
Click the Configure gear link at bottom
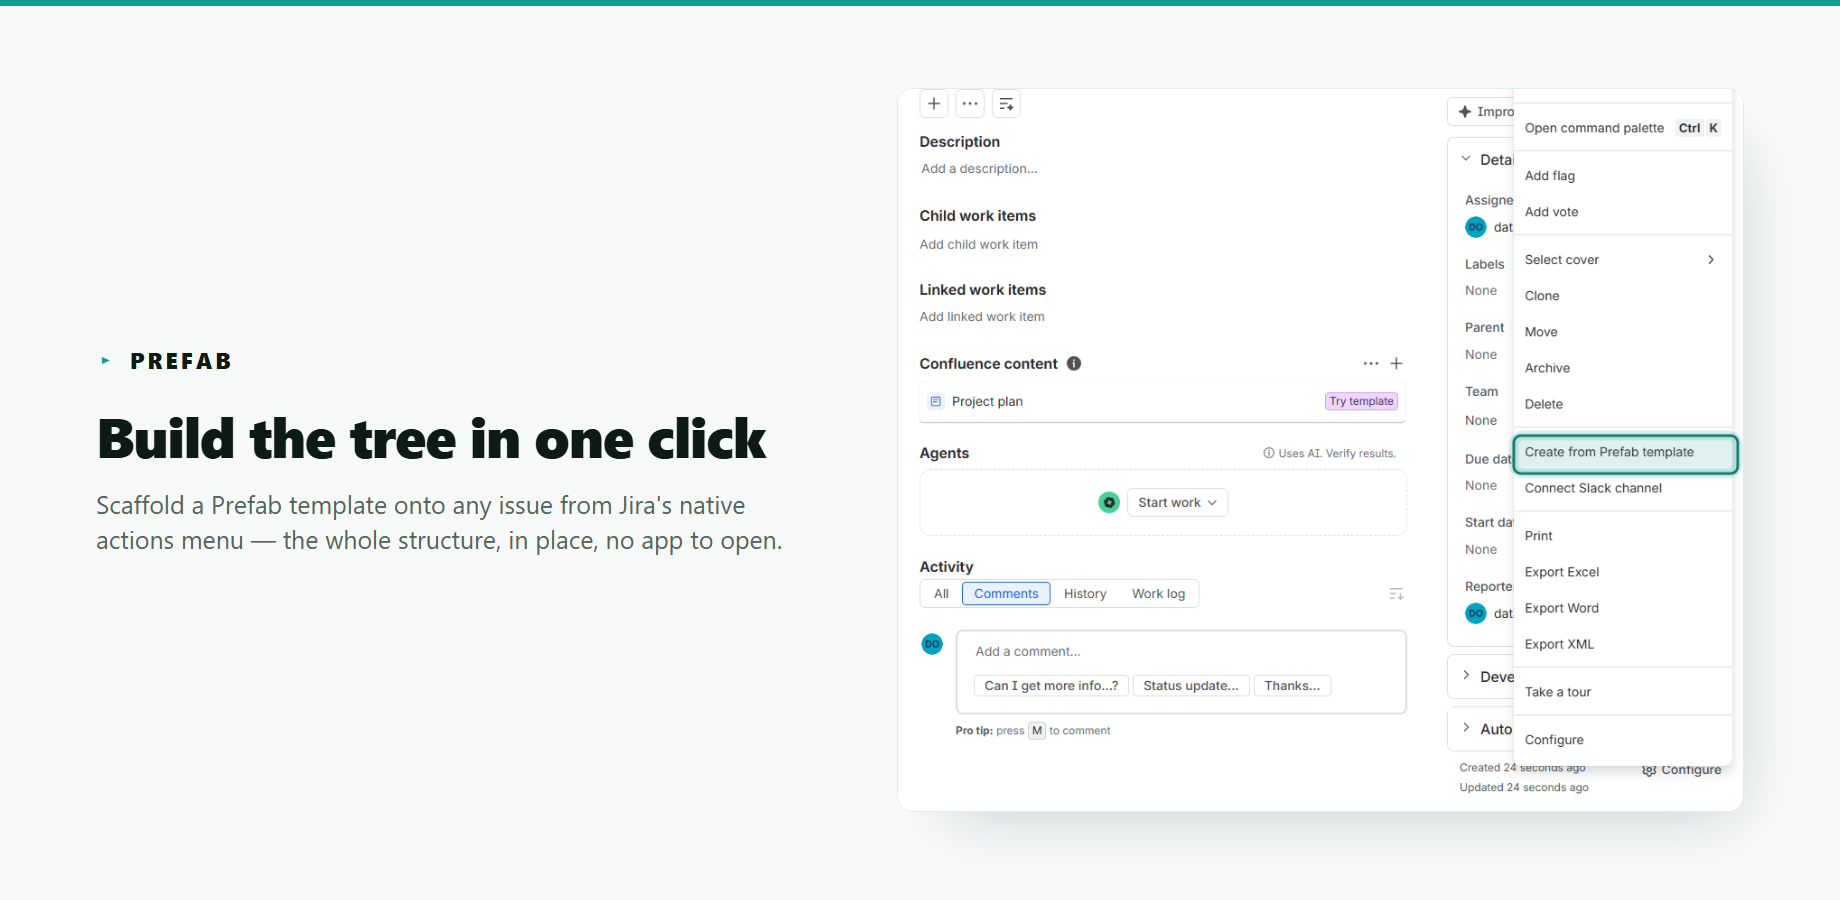[1682, 770]
